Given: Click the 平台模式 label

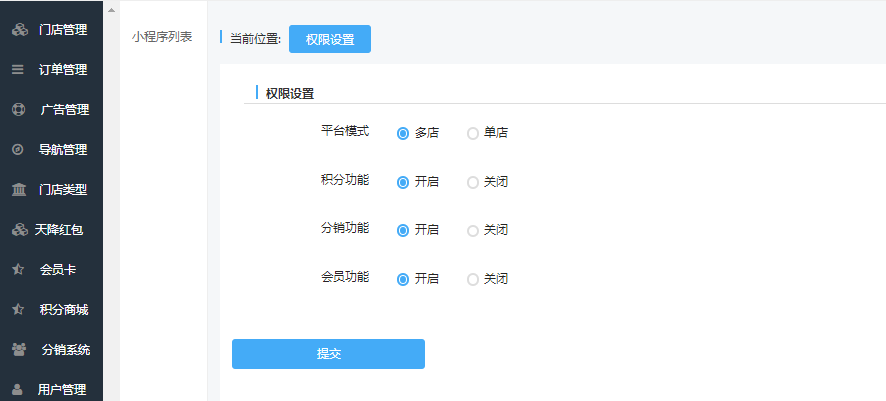Looking at the screenshot, I should pyautogui.click(x=345, y=131).
